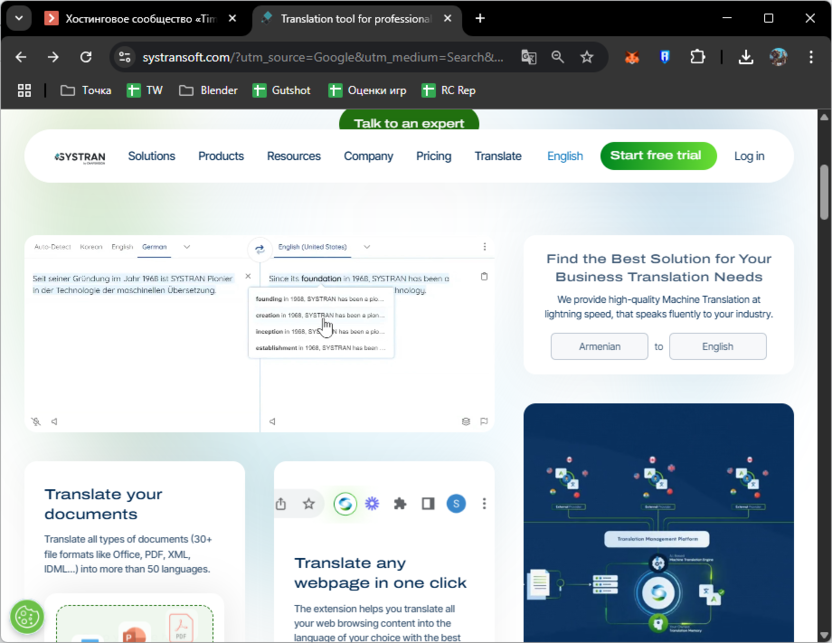This screenshot has height=643, width=832.
Task: Close Translation tool tab
Action: (x=448, y=19)
